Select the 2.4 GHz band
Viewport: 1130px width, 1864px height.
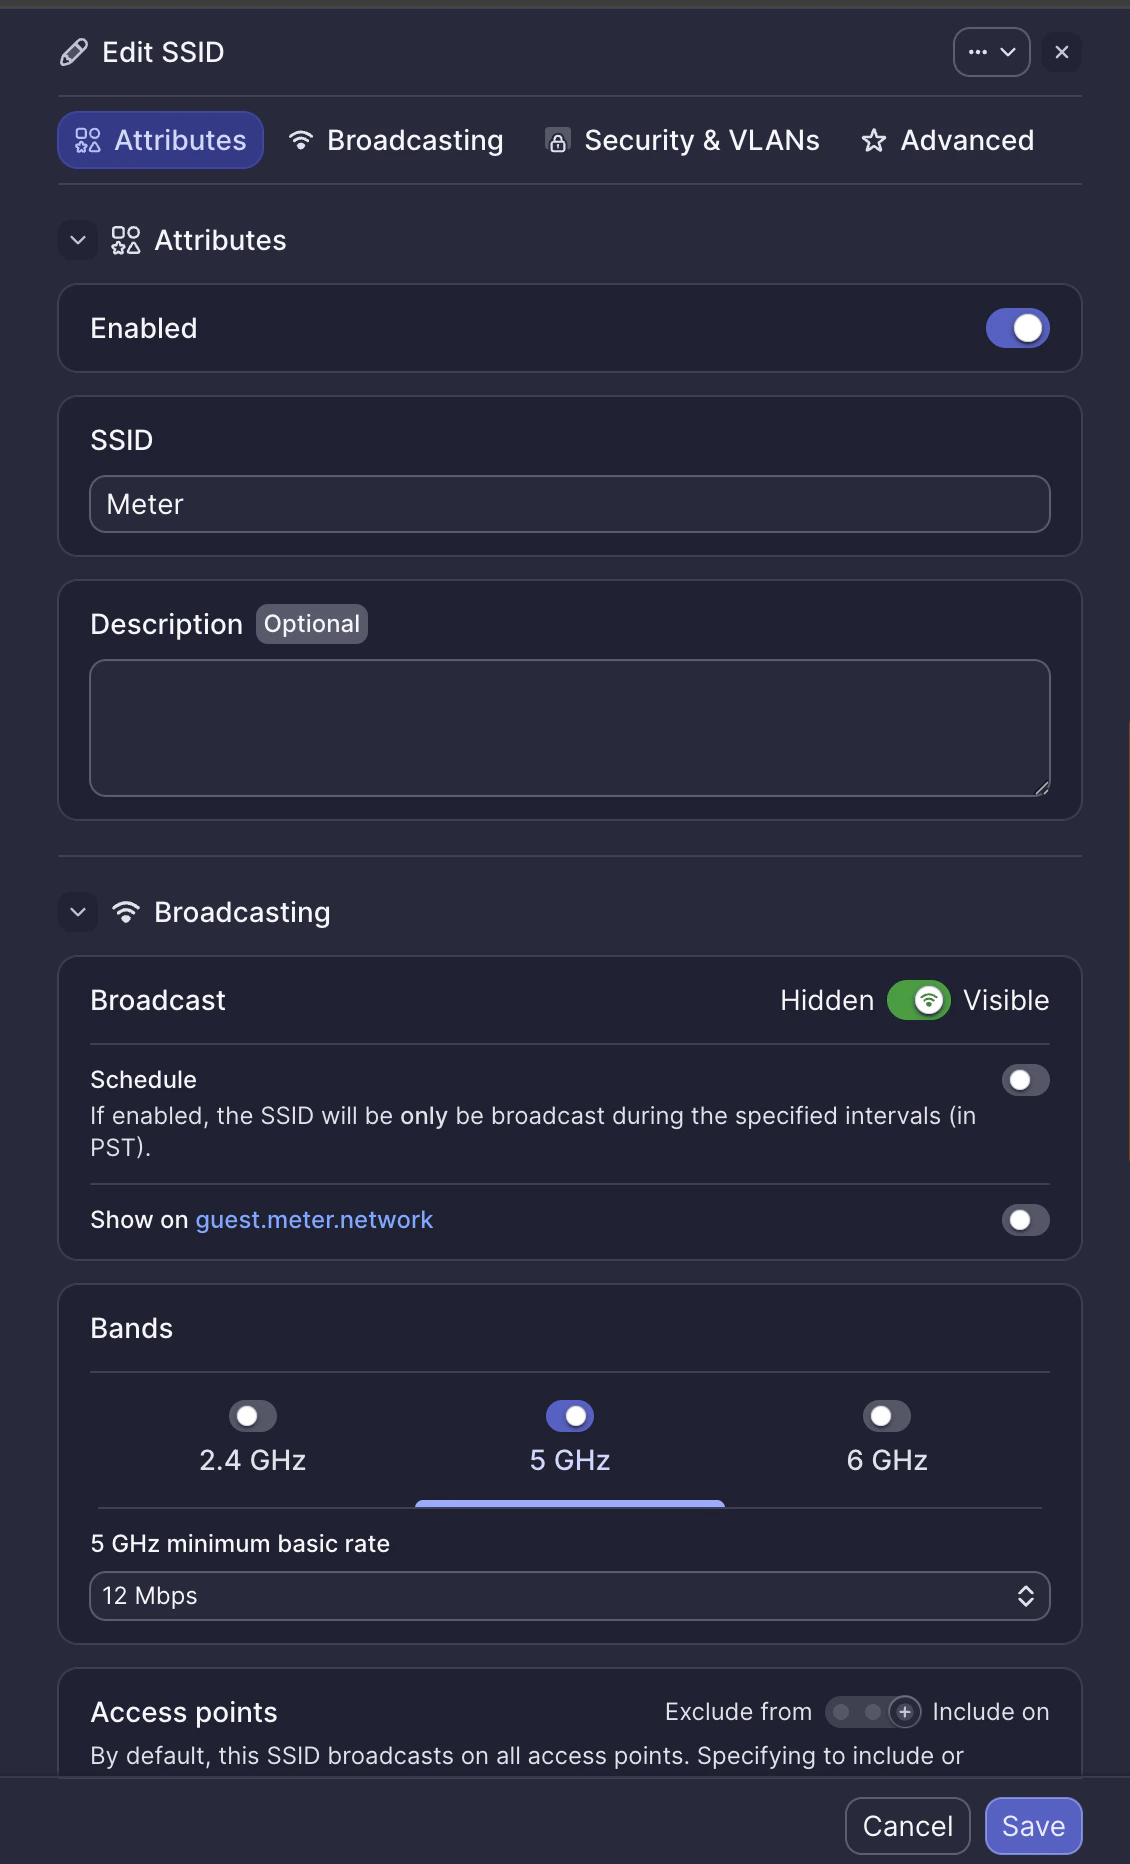point(252,1415)
